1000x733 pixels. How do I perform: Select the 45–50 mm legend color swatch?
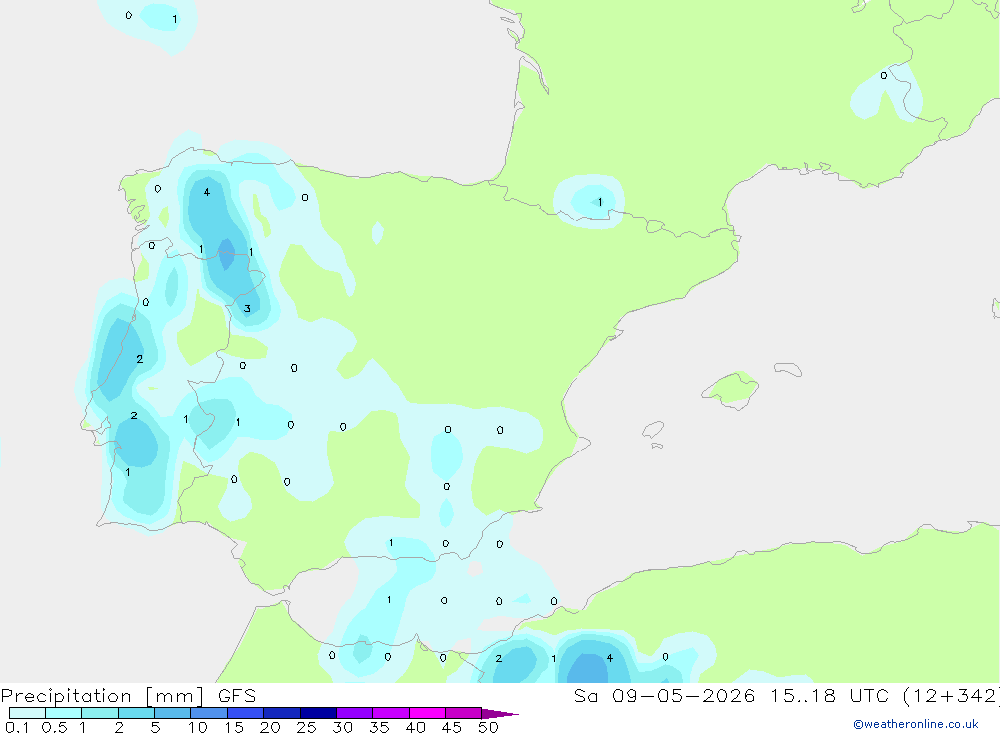pyautogui.click(x=463, y=713)
